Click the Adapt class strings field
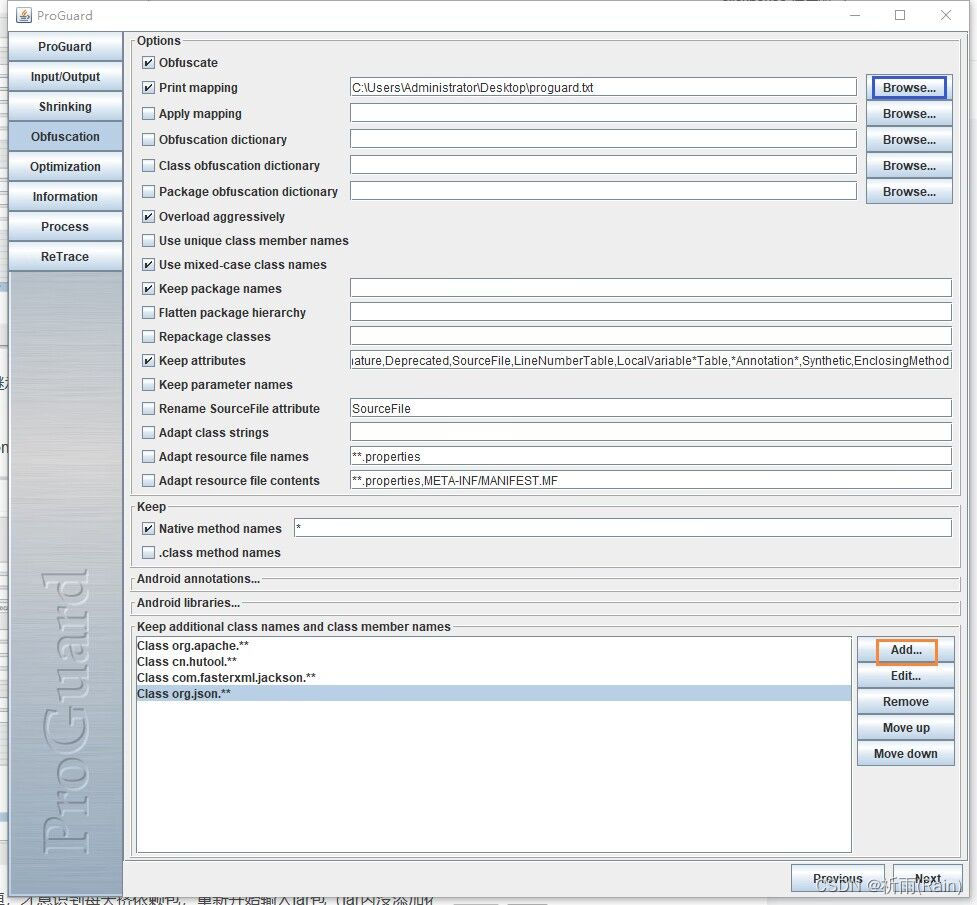The height and width of the screenshot is (905, 977). pyautogui.click(x=651, y=432)
